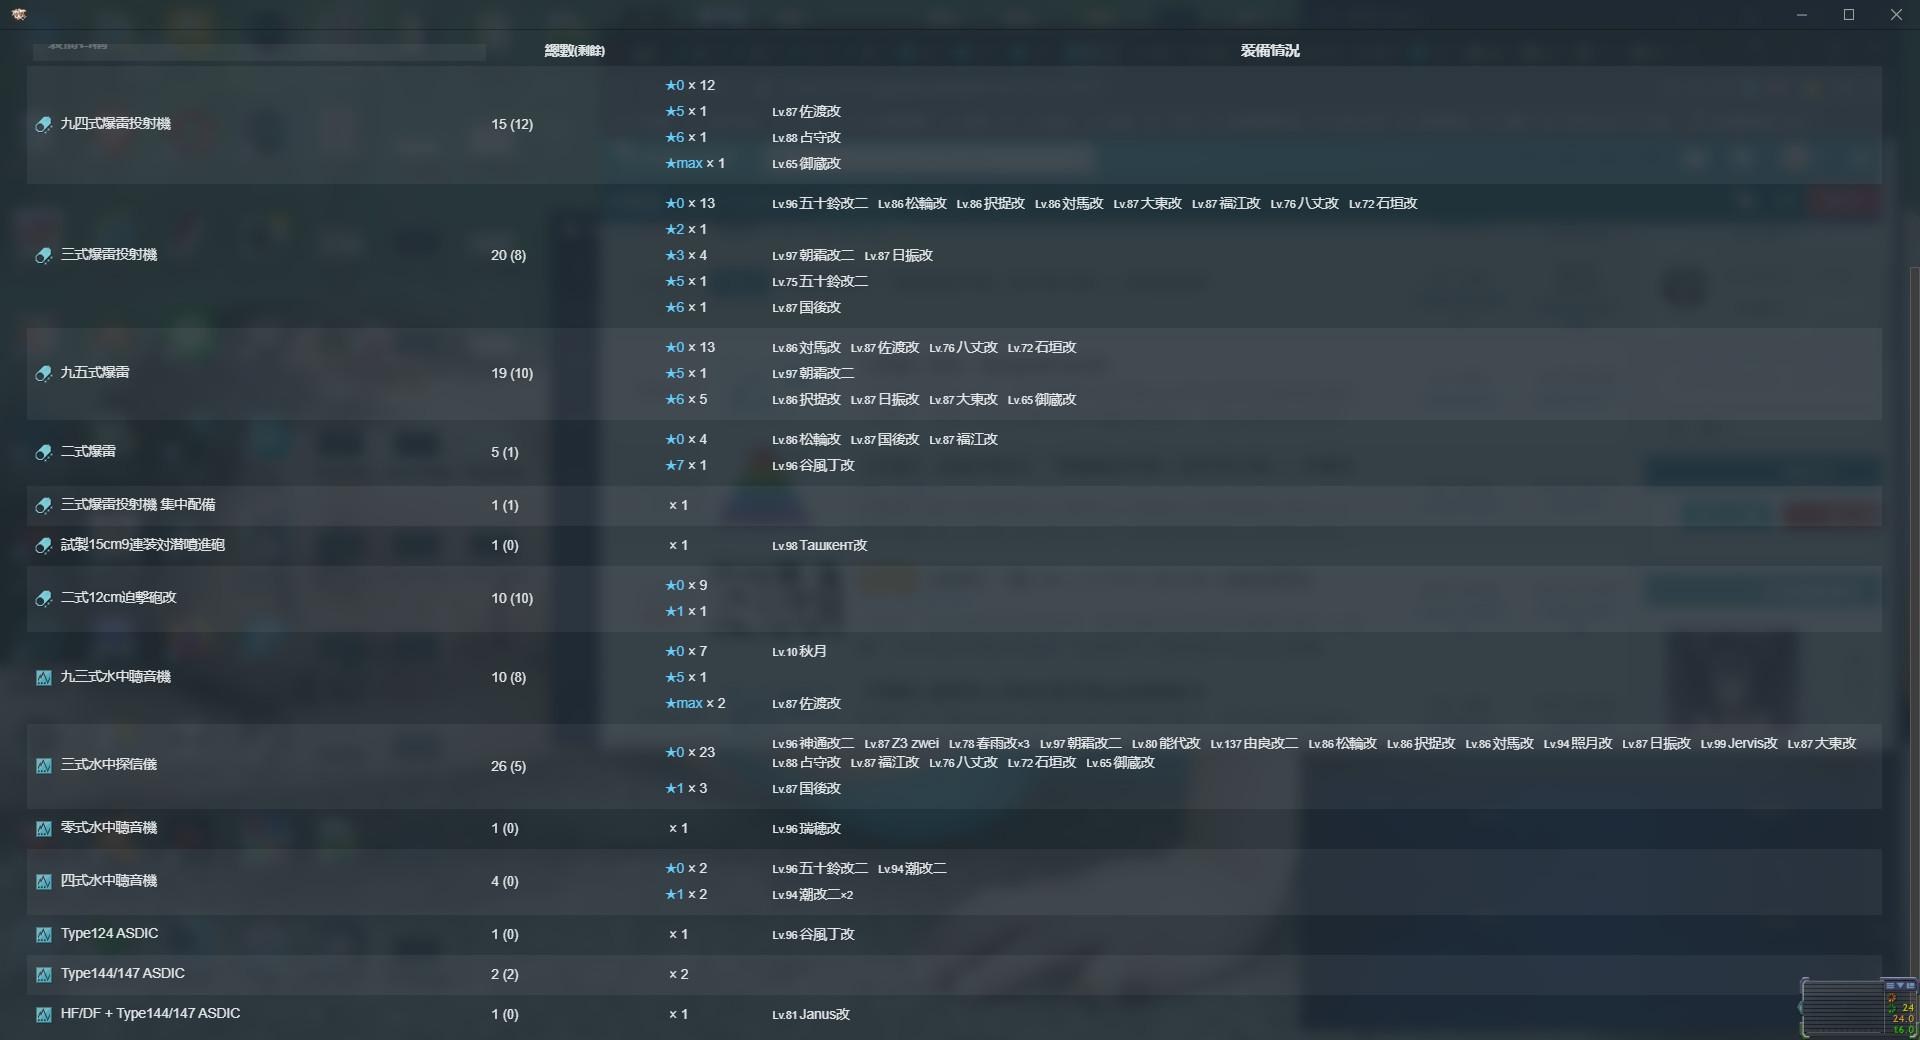Screen dimensions: 1920x1040
Task: Click the Type124 ASDIC sonar icon
Action: tap(43, 935)
